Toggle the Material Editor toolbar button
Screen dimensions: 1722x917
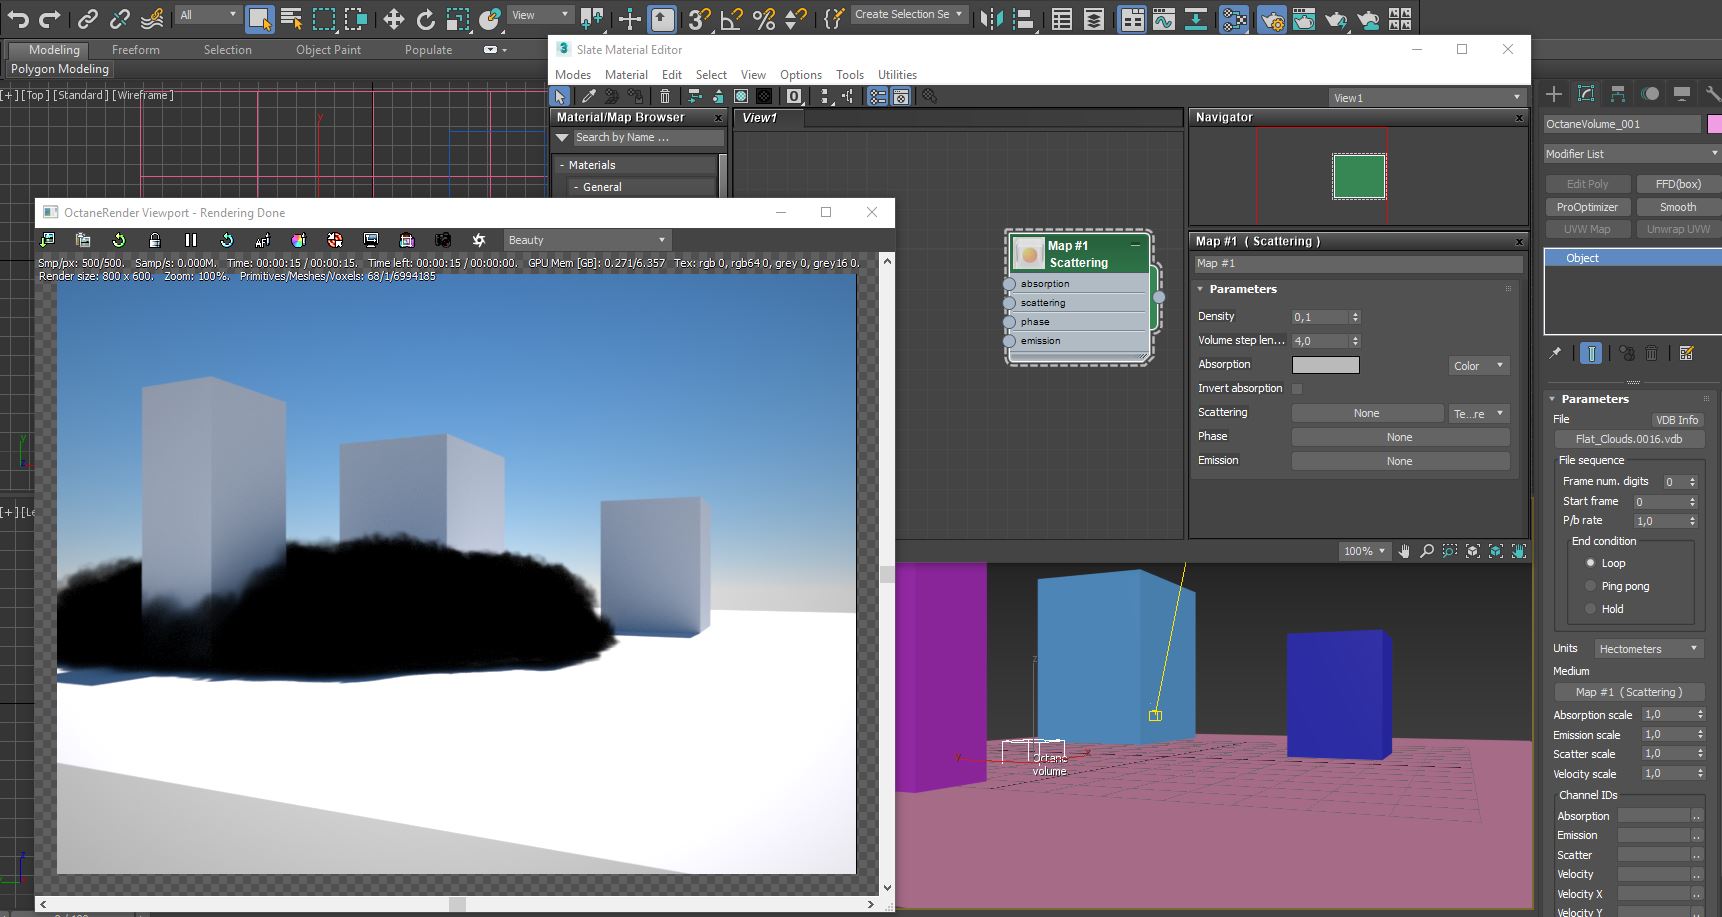1234,18
